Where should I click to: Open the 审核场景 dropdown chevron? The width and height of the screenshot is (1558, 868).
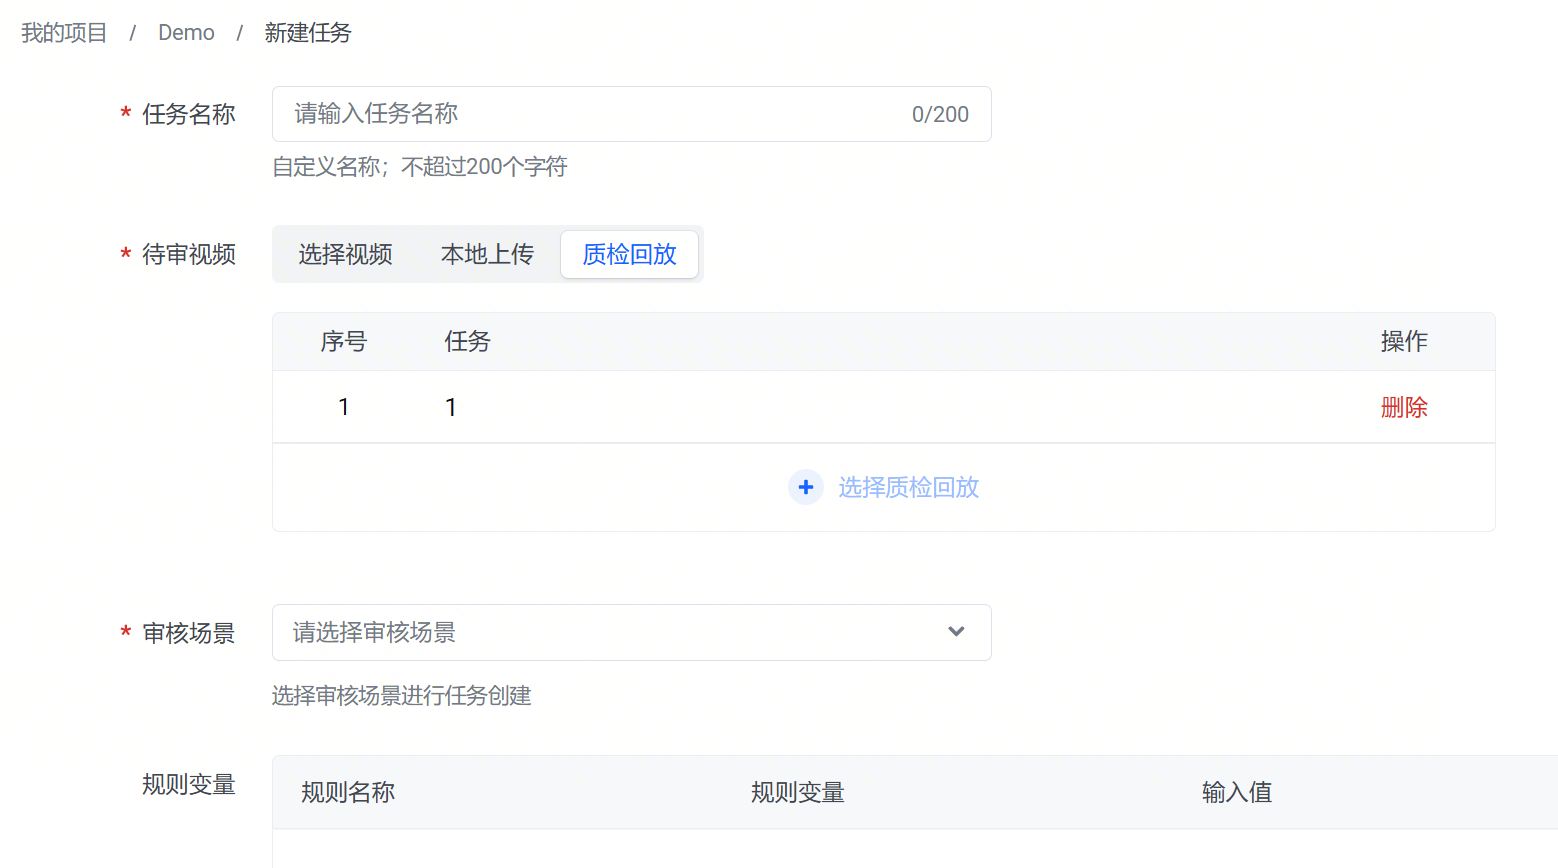coord(956,632)
